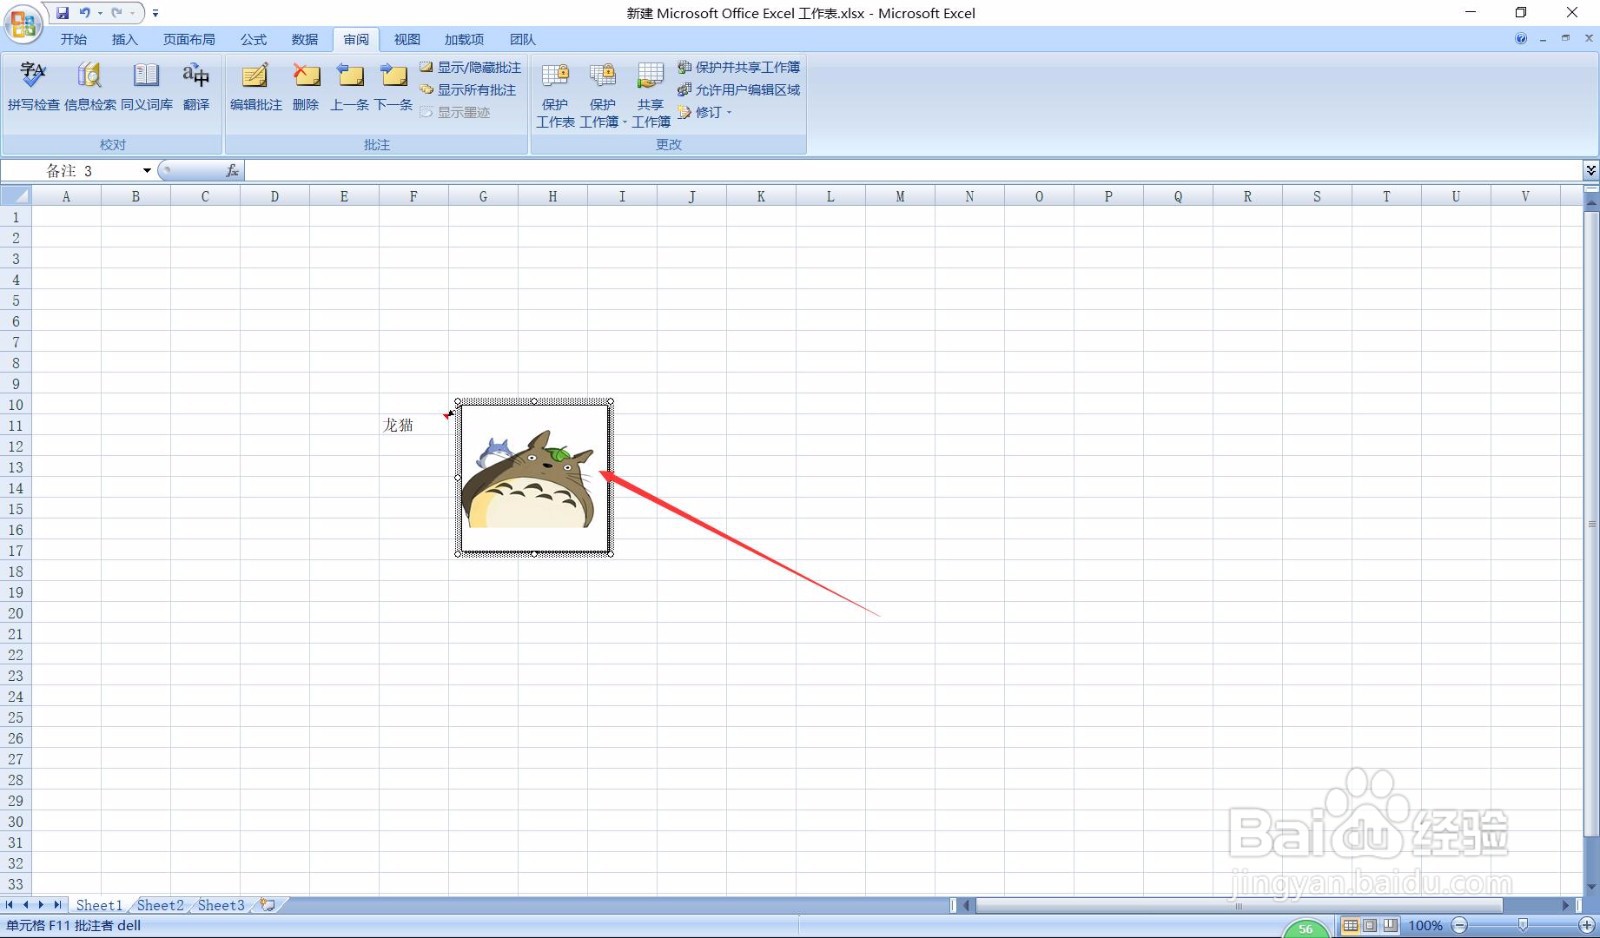1600x938 pixels.
Task: Click the formula bar input
Action: 913,171
